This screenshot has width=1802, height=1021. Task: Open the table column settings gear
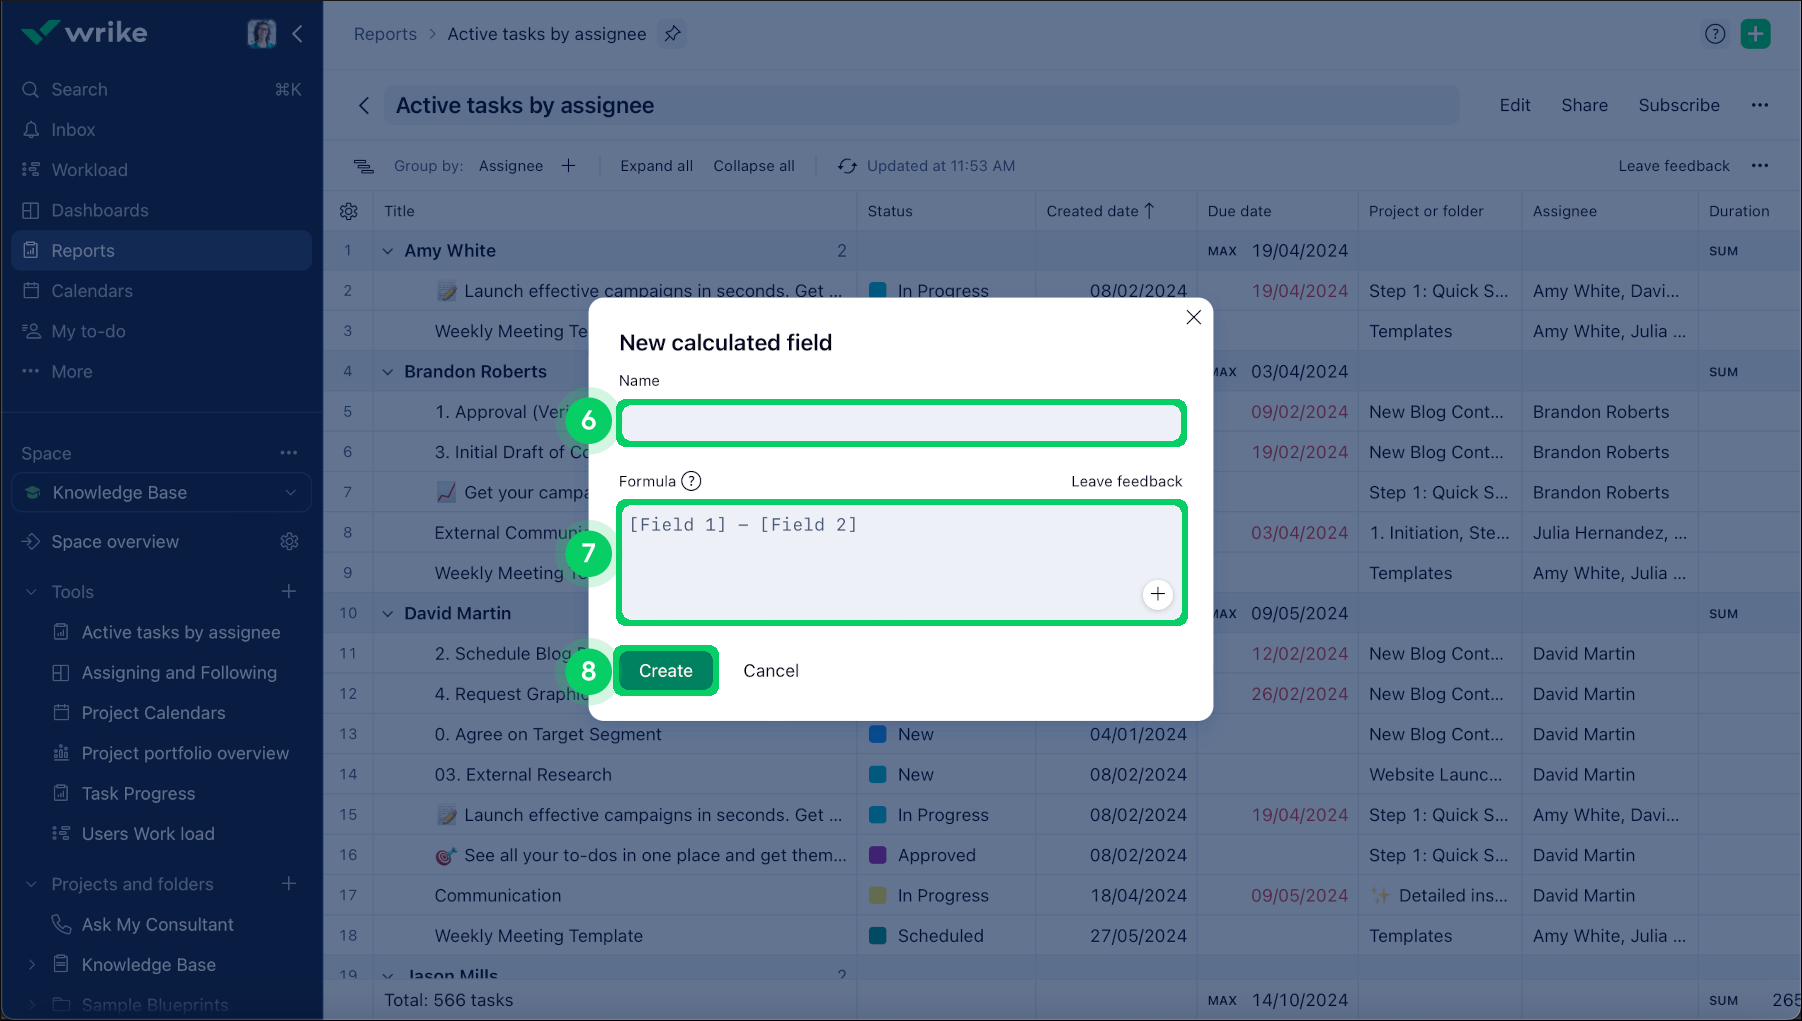pyautogui.click(x=349, y=211)
